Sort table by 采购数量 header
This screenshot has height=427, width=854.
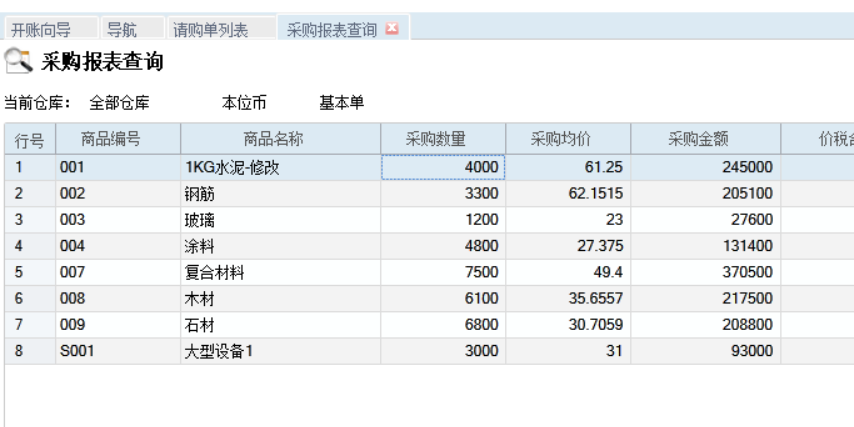pyautogui.click(x=443, y=139)
